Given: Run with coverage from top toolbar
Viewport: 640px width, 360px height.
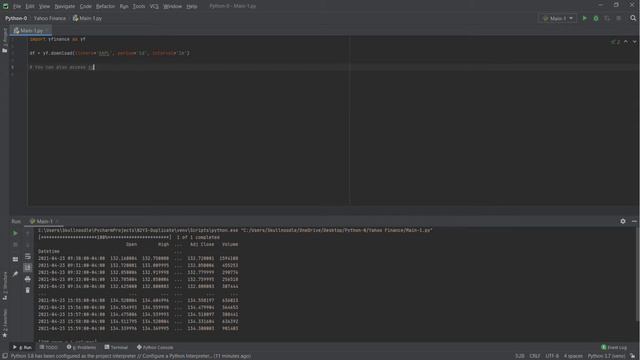Looking at the screenshot, I should click(607, 18).
